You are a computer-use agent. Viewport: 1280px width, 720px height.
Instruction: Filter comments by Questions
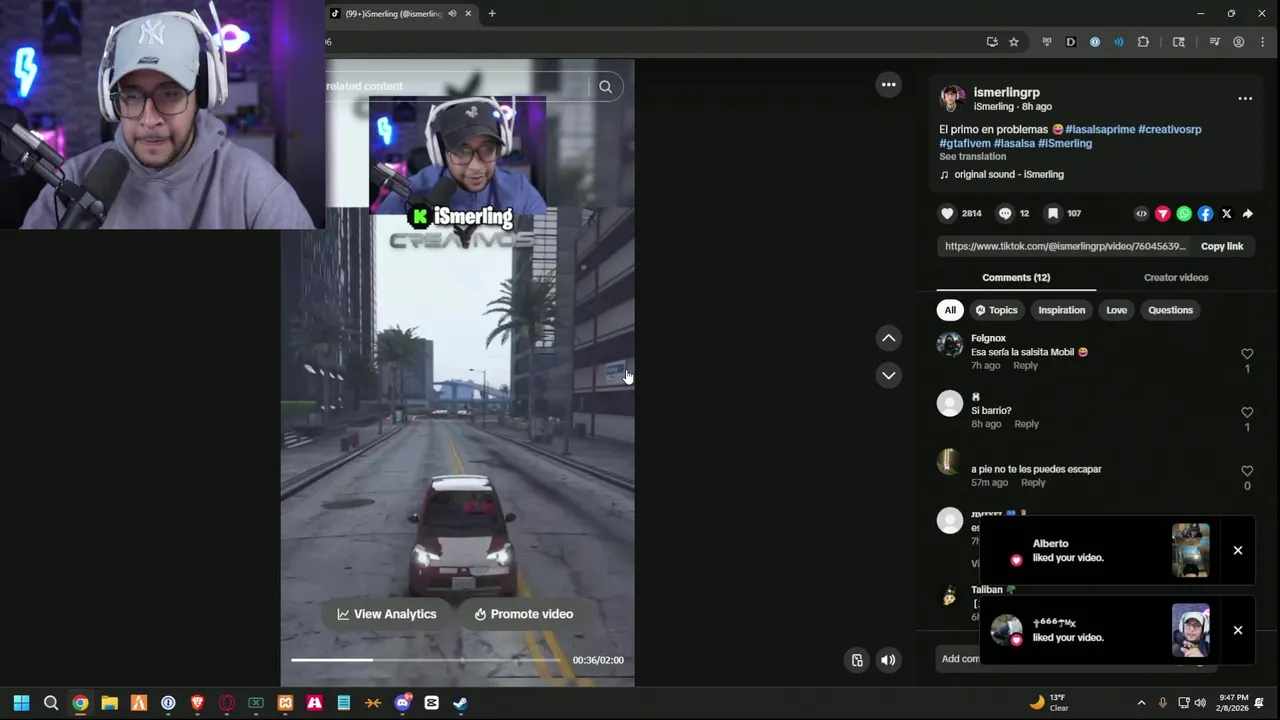[x=1170, y=310]
